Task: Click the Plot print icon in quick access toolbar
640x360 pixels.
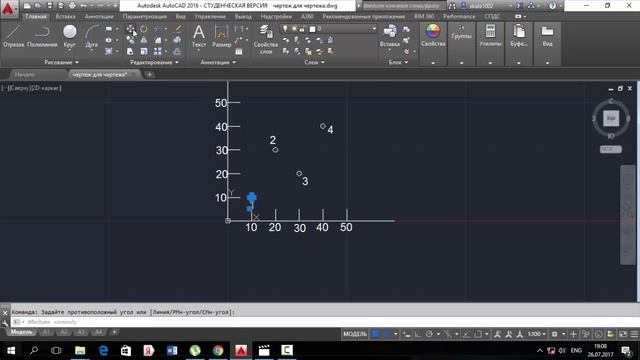Action: pyautogui.click(x=72, y=6)
